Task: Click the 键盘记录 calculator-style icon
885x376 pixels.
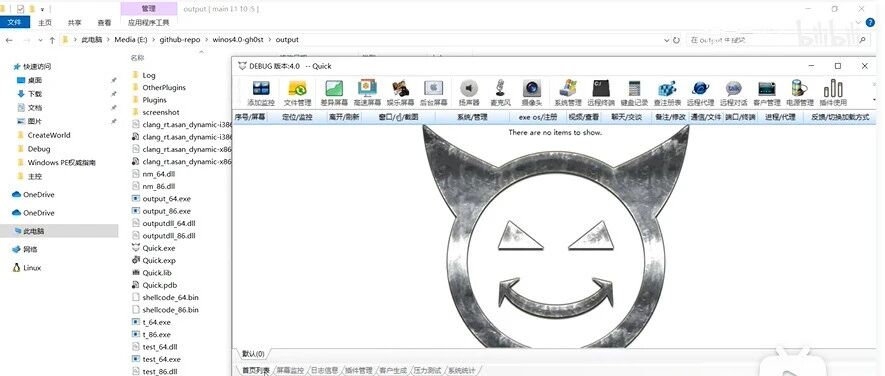Action: [634, 93]
